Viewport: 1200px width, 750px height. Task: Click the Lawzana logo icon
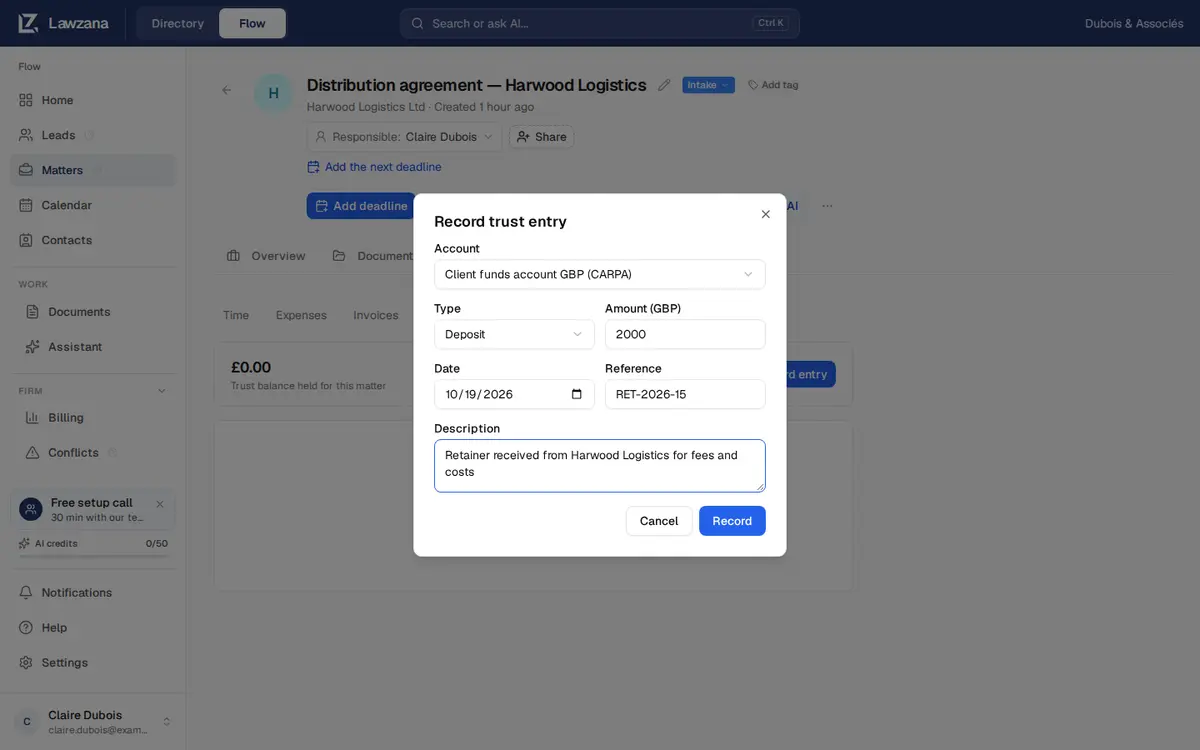[x=28, y=23]
